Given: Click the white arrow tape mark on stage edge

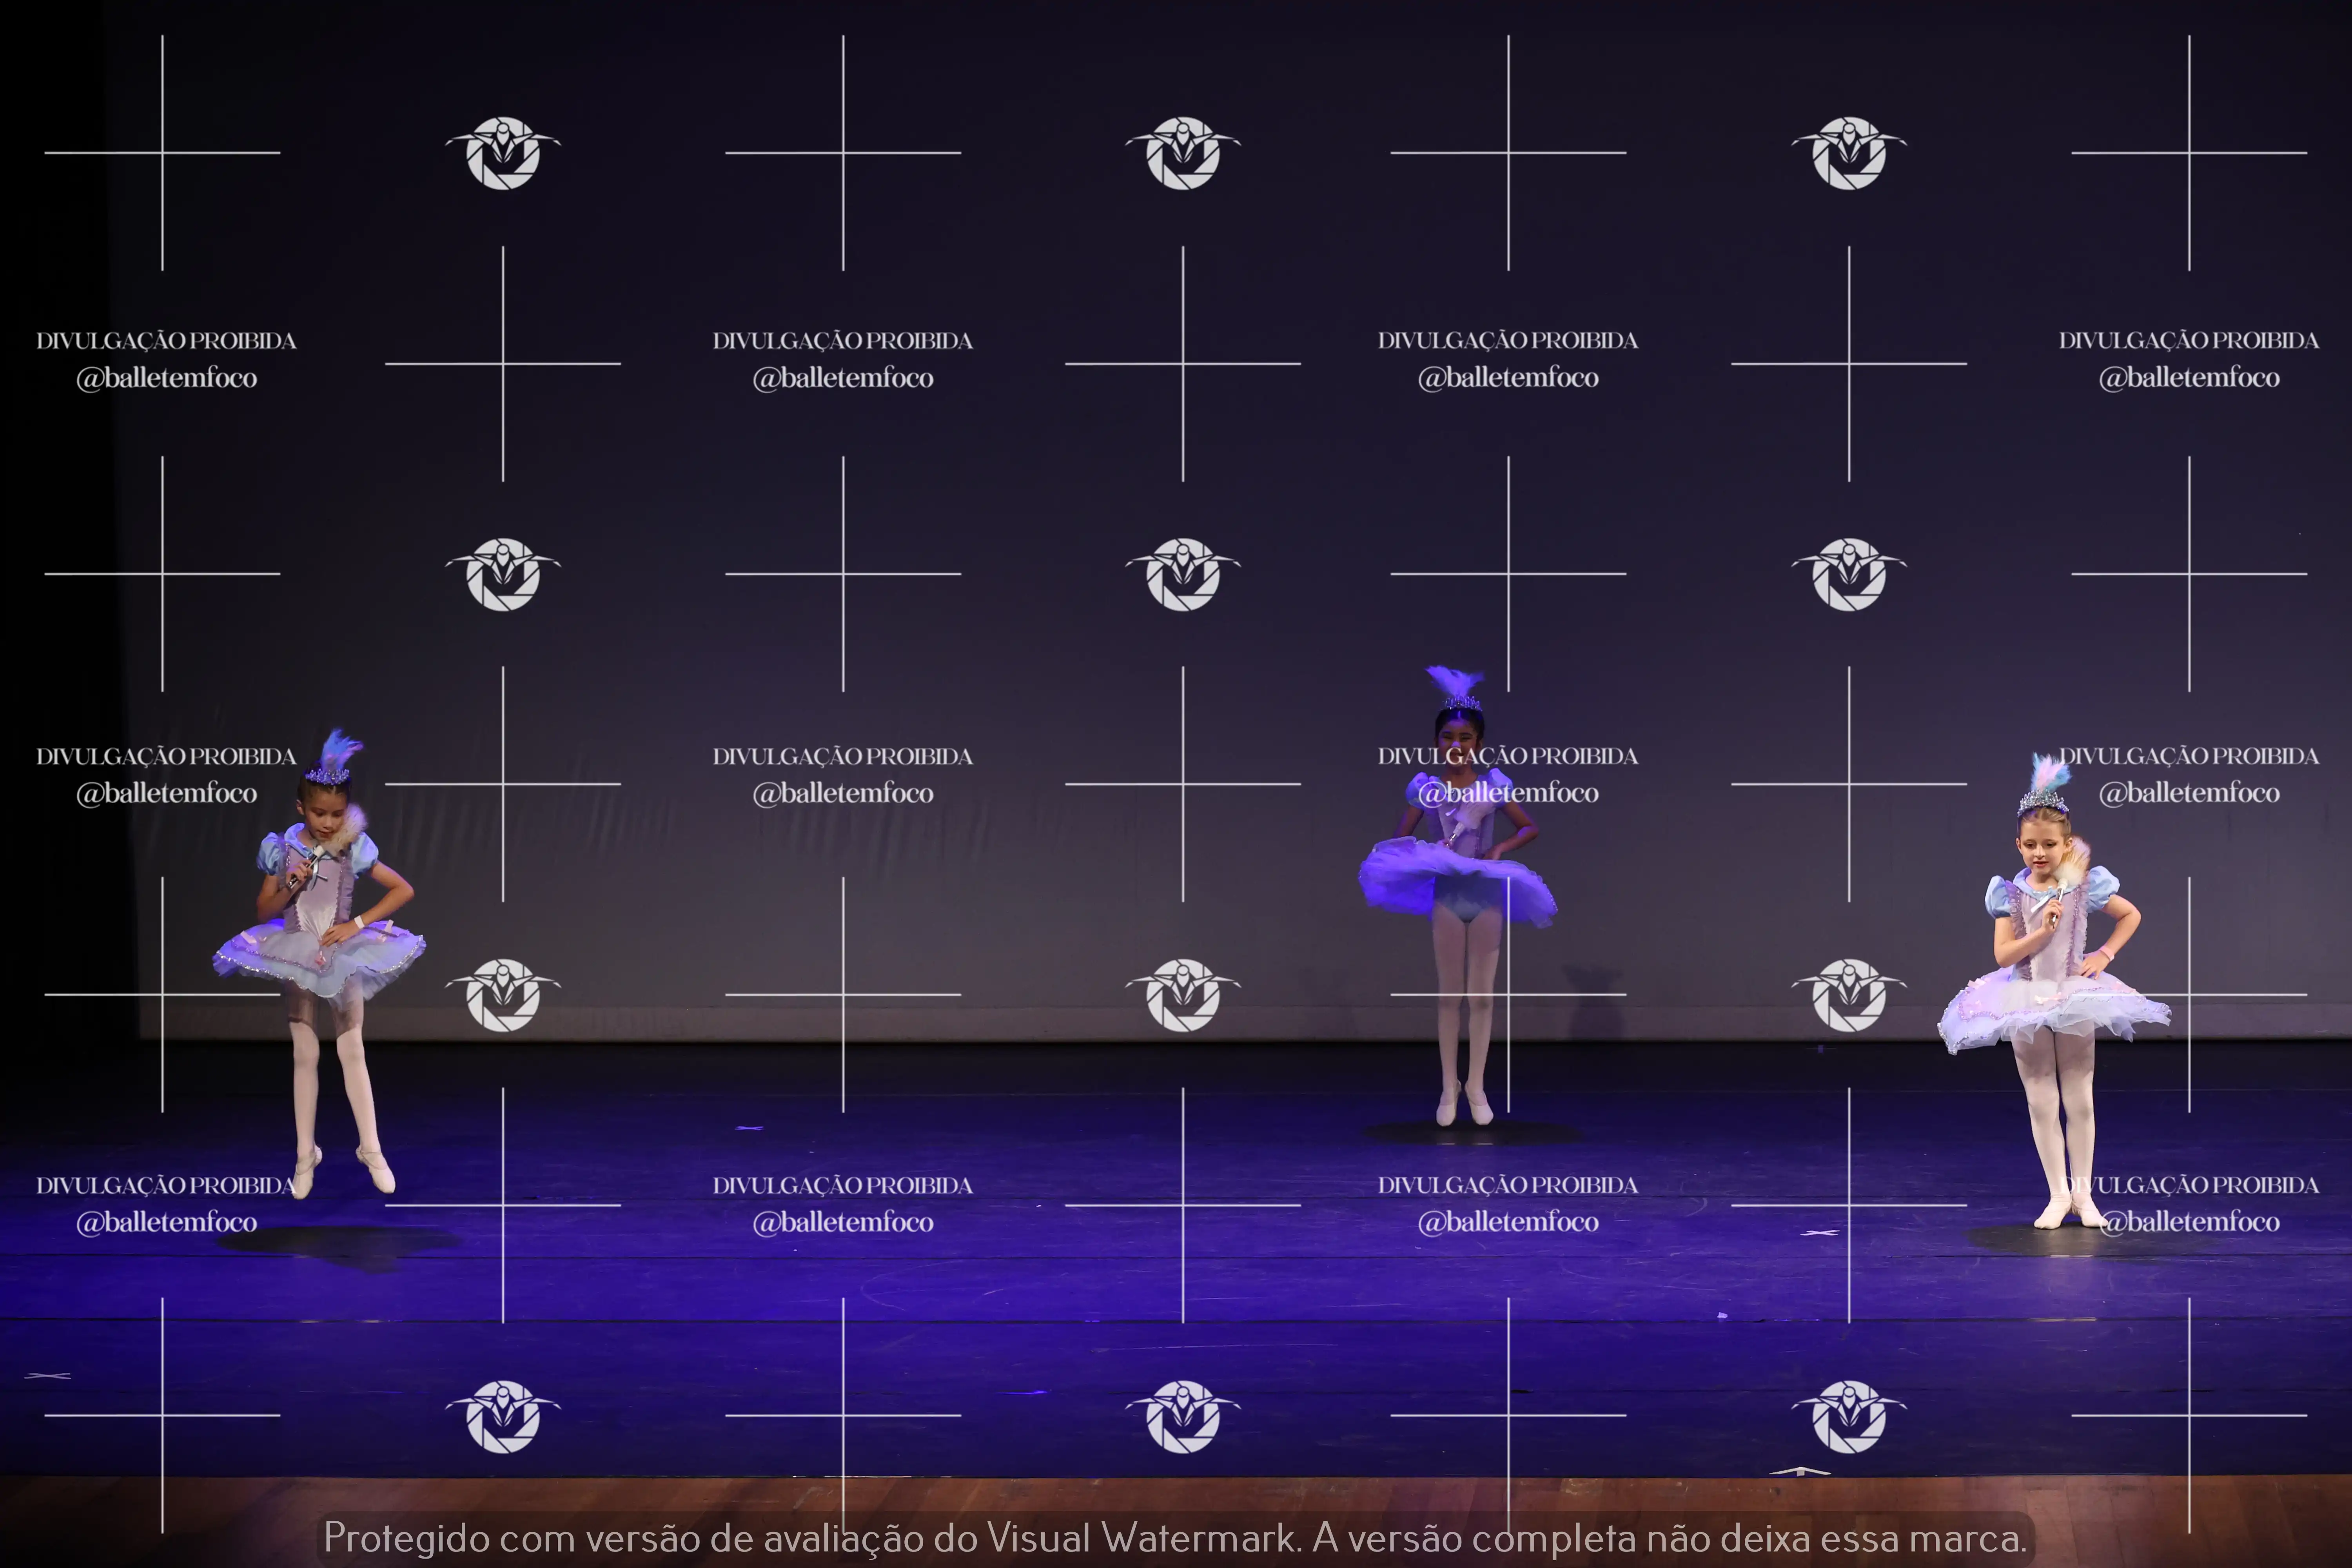Looking at the screenshot, I should pos(1800,1472).
